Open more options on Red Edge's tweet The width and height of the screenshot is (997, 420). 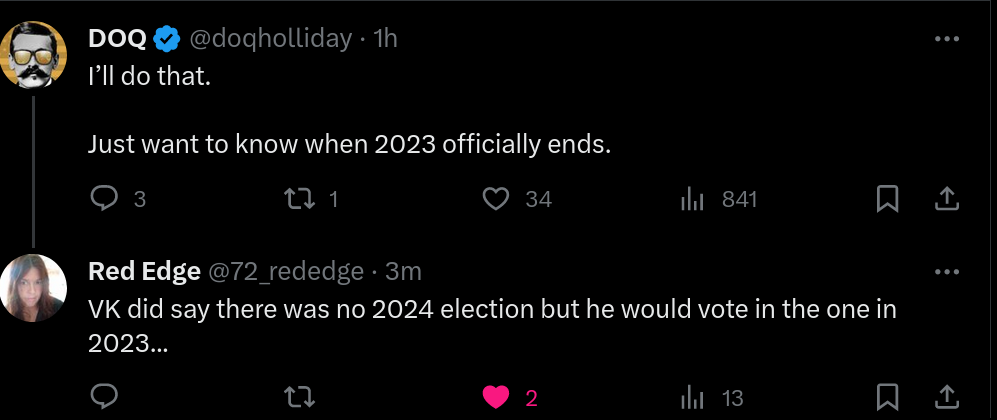pyautogui.click(x=946, y=271)
